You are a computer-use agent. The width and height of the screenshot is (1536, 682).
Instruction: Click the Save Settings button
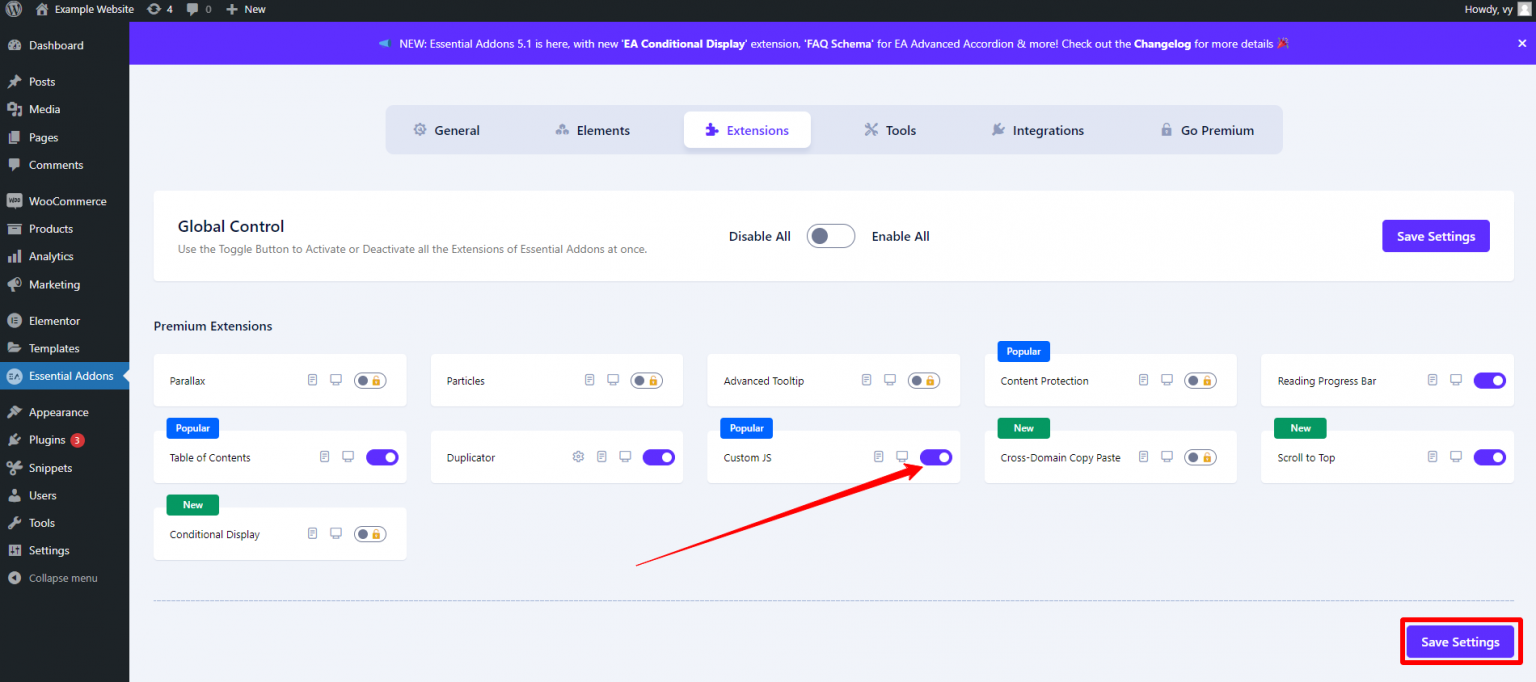pyautogui.click(x=1460, y=641)
